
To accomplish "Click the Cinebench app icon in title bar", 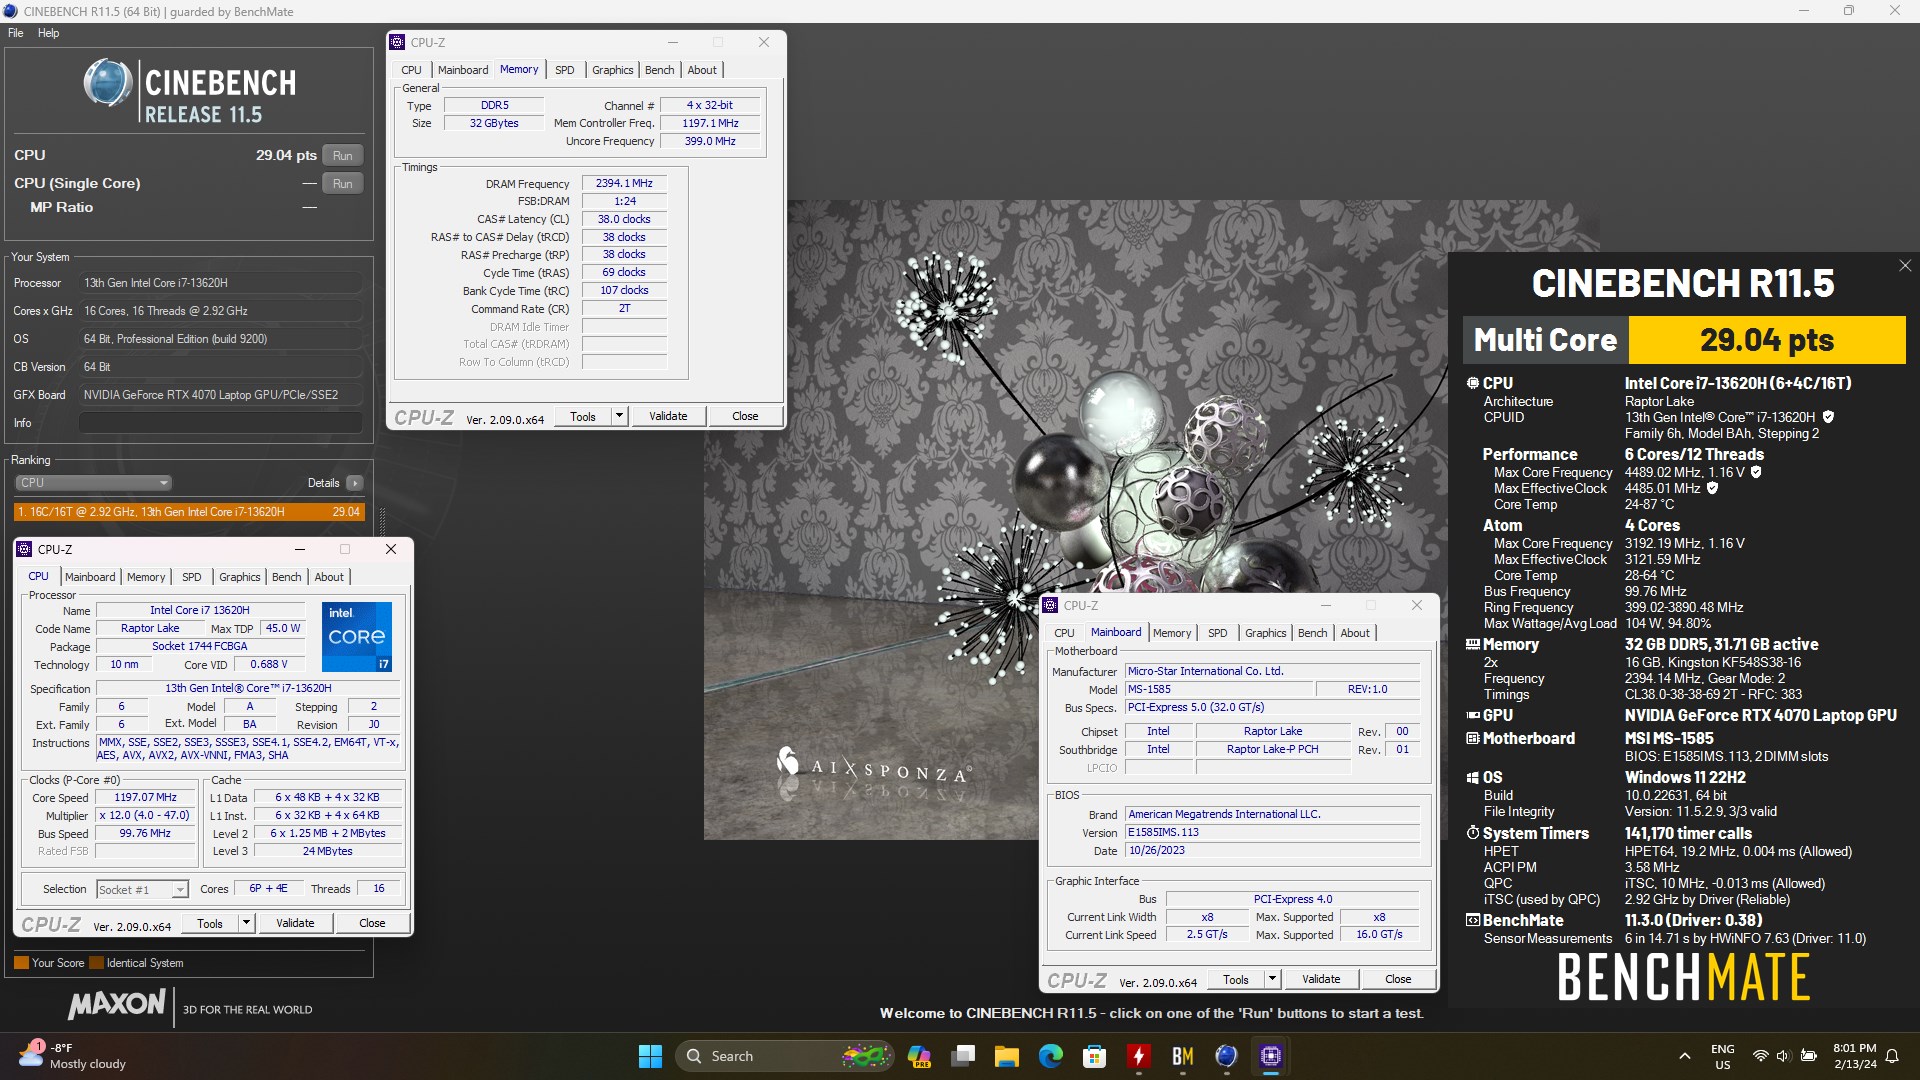I will pyautogui.click(x=11, y=11).
